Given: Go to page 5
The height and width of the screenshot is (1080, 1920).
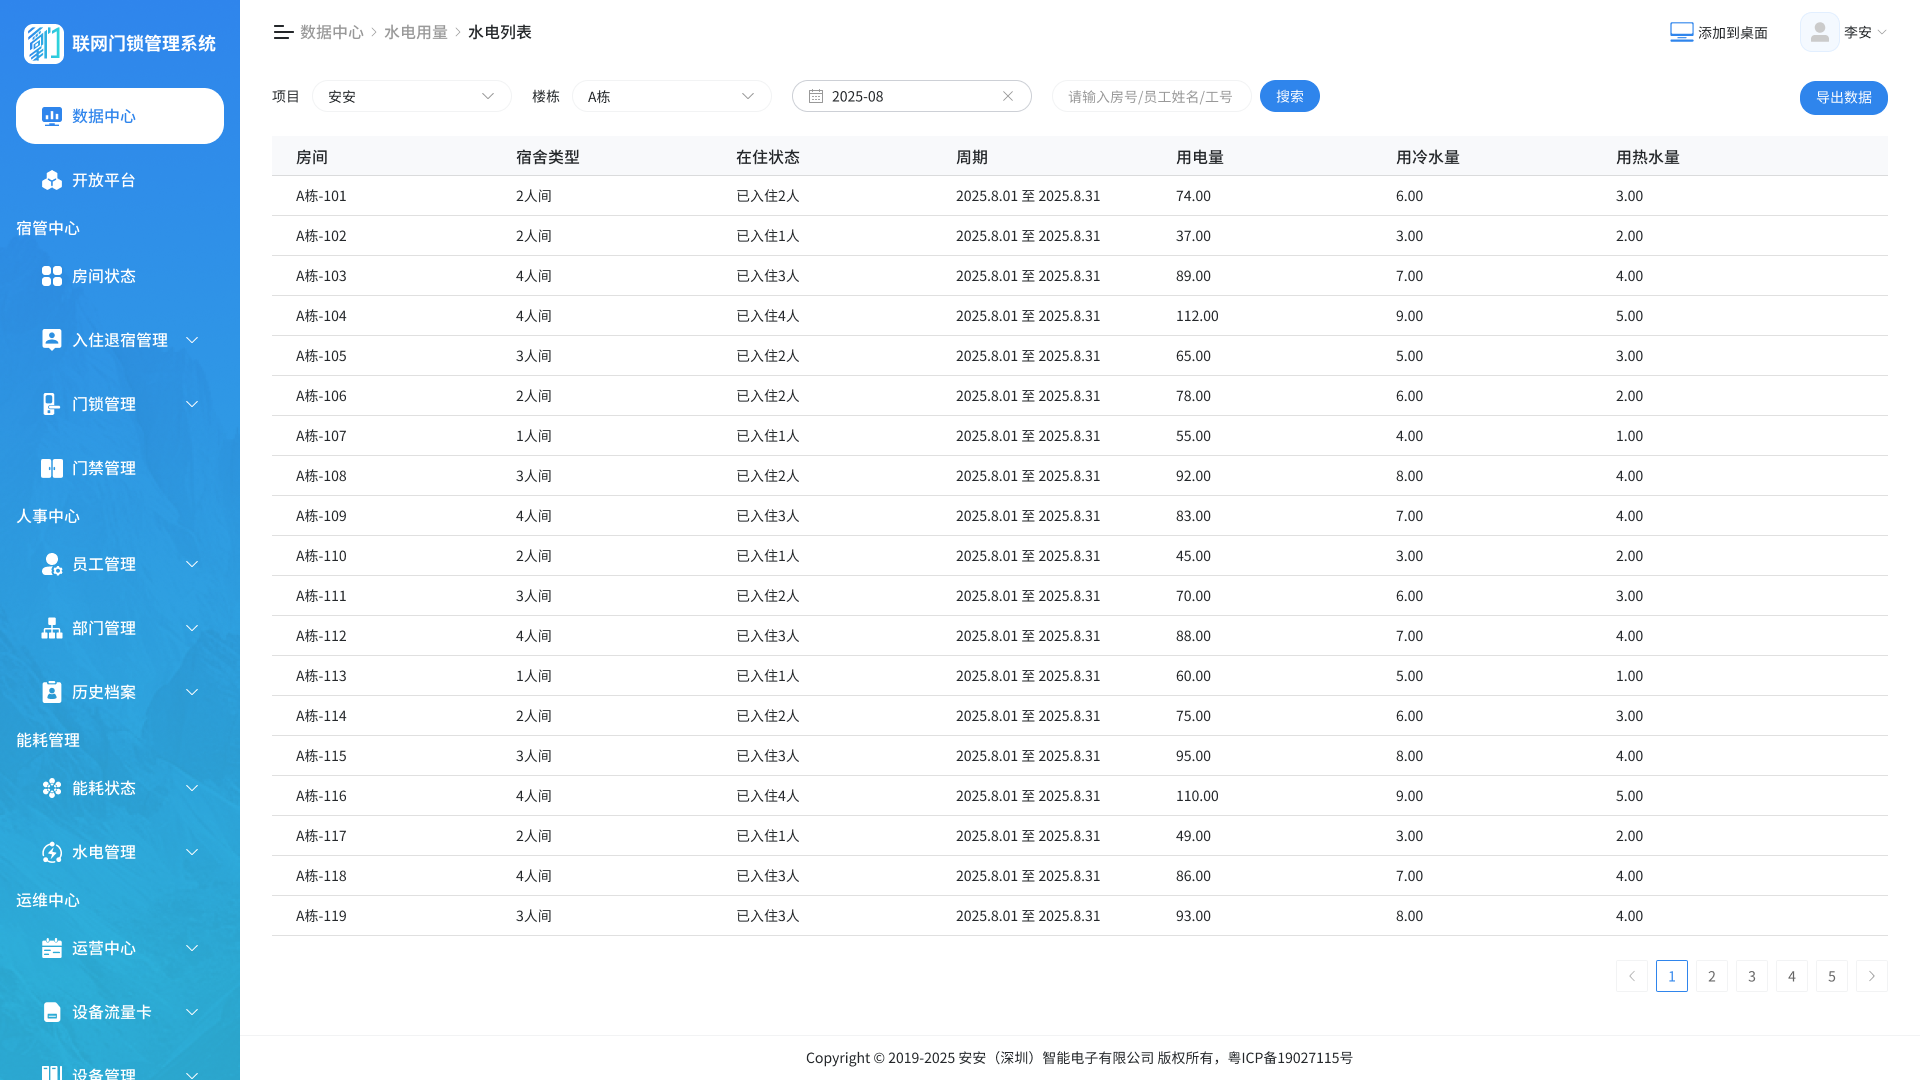Looking at the screenshot, I should click(1832, 976).
